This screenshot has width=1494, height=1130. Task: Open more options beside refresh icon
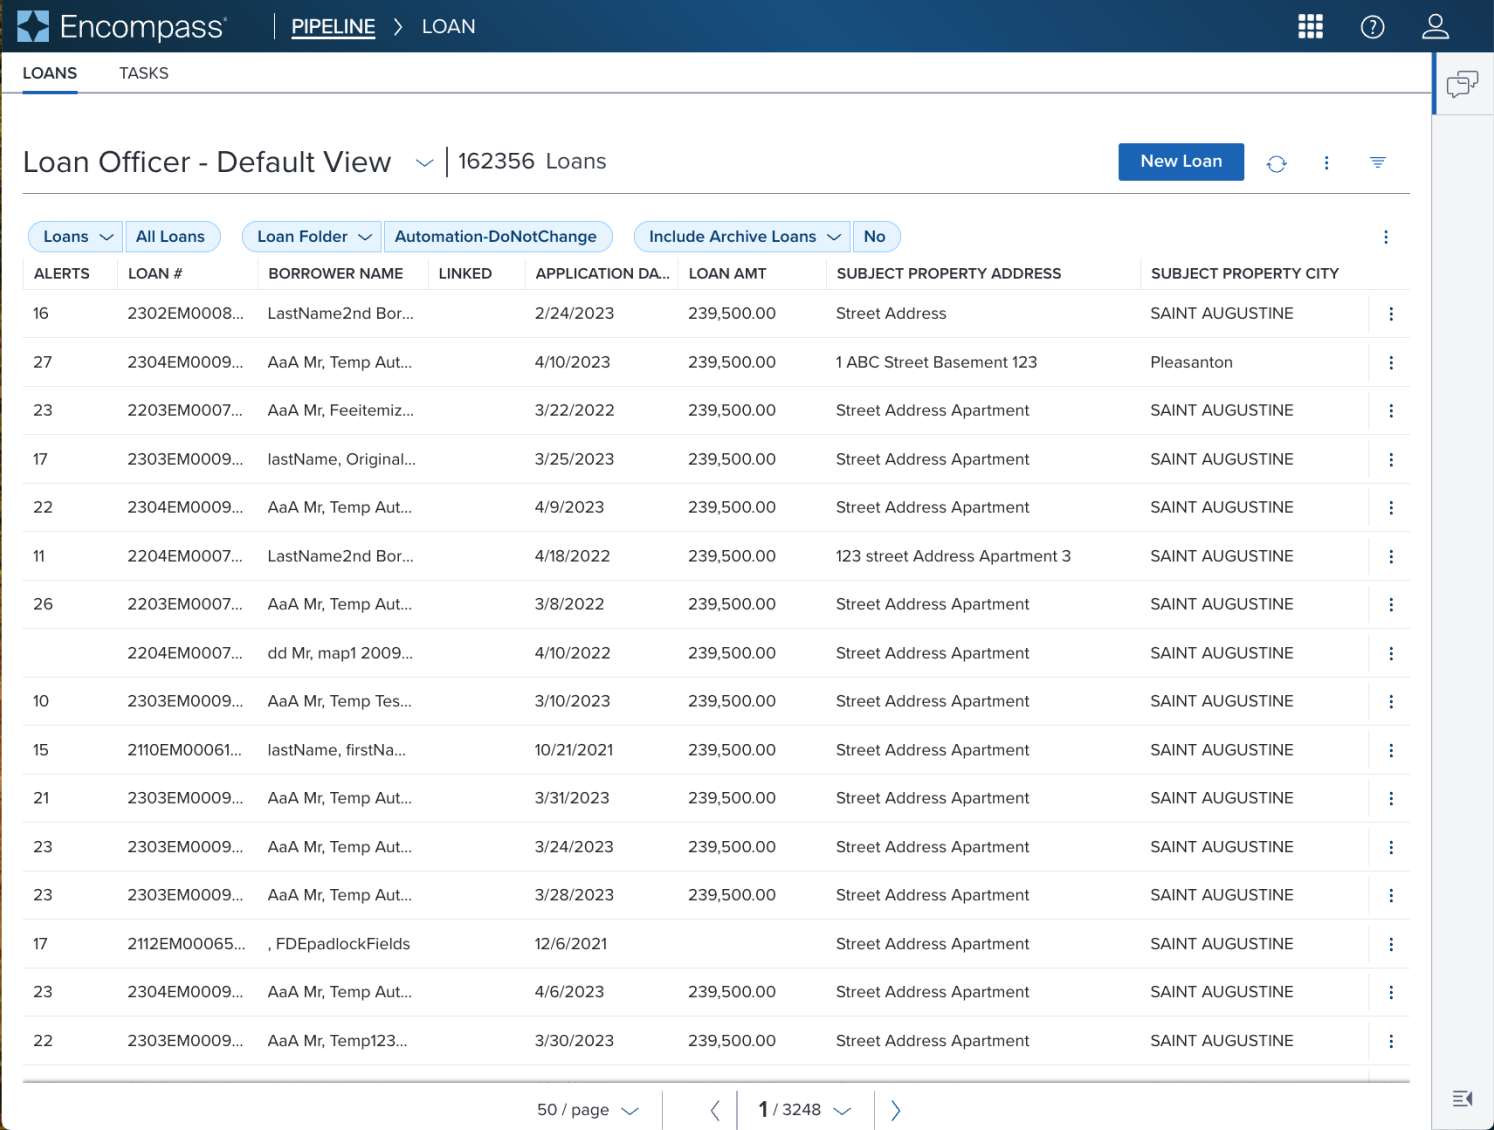click(1326, 163)
